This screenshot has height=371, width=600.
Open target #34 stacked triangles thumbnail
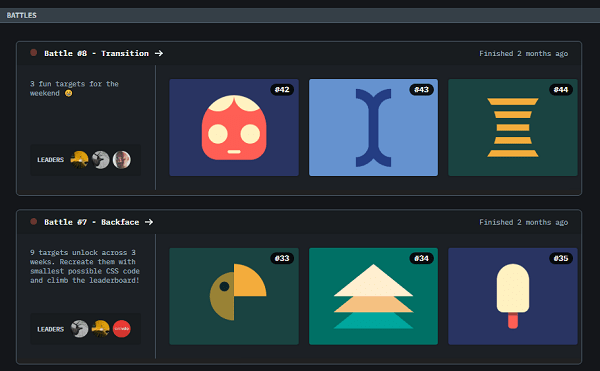pos(373,296)
